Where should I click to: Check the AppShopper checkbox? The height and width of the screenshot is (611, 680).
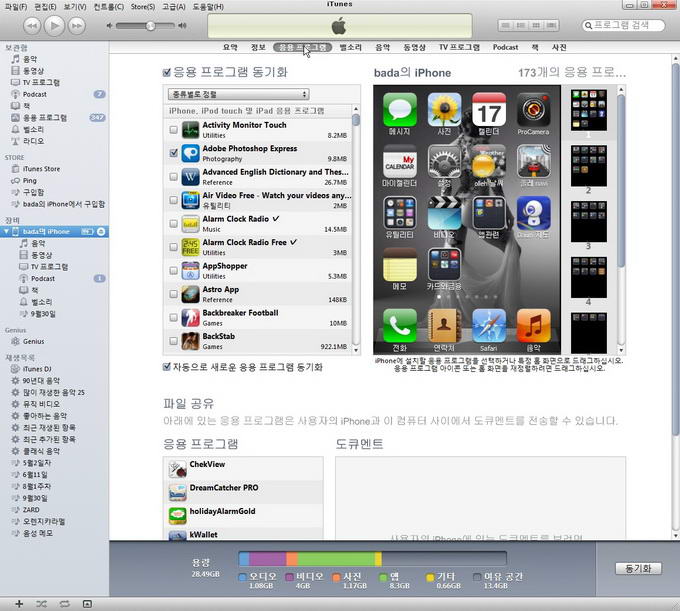173,271
